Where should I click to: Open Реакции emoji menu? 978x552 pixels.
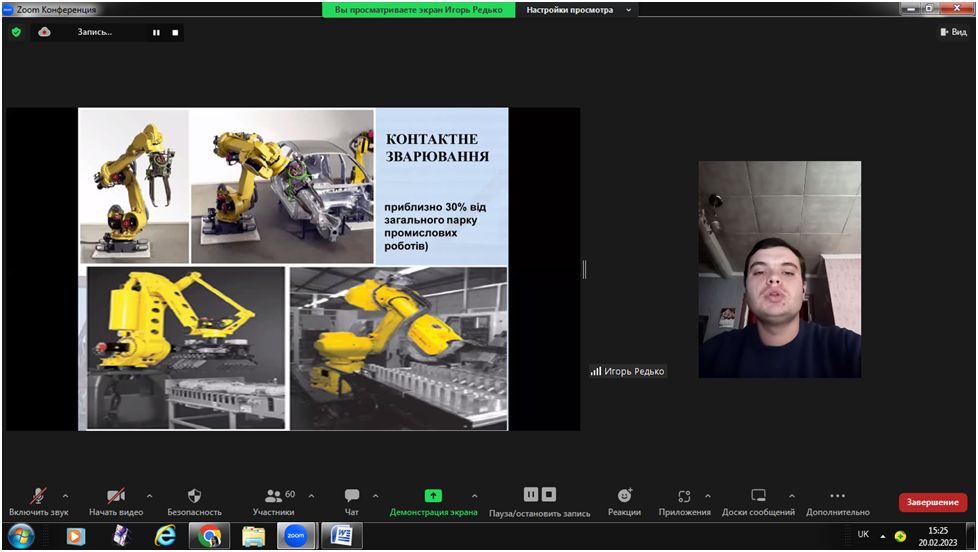click(x=624, y=502)
